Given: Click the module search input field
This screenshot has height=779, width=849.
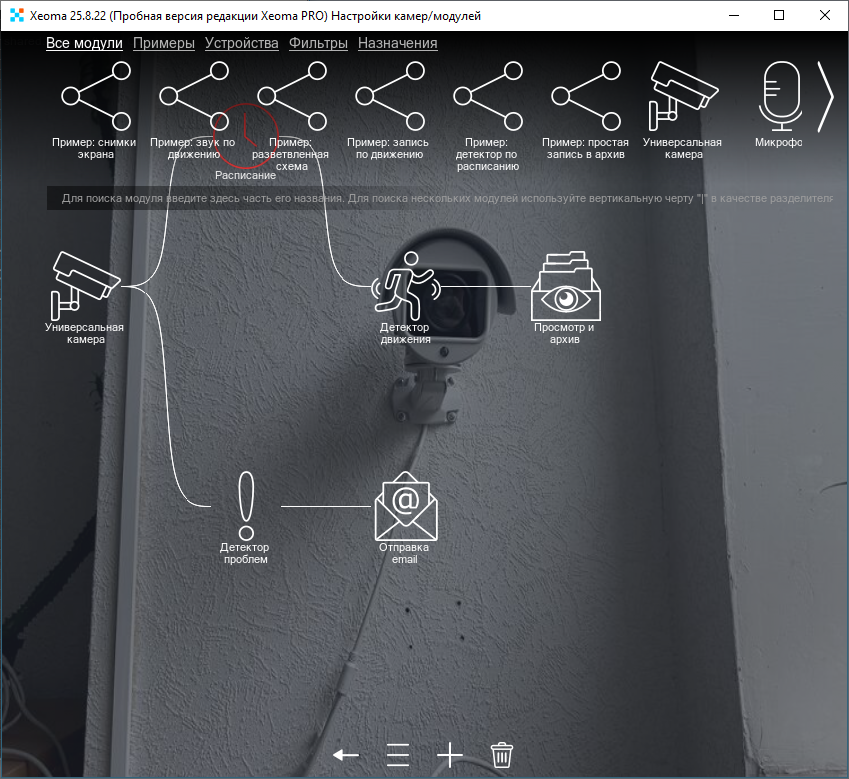Looking at the screenshot, I should point(440,198).
